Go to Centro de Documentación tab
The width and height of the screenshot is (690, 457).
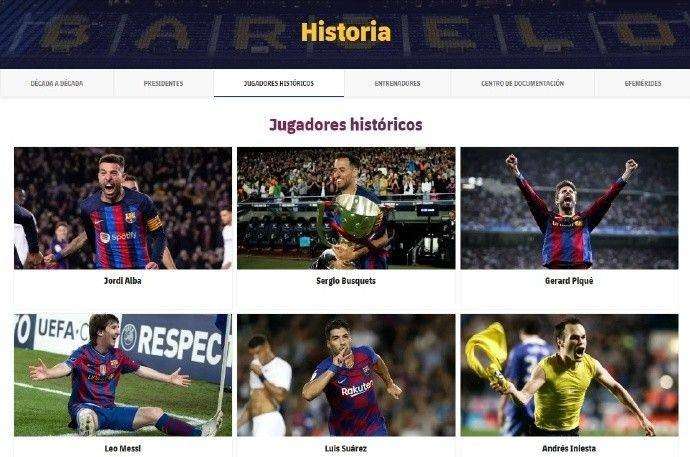(x=522, y=83)
